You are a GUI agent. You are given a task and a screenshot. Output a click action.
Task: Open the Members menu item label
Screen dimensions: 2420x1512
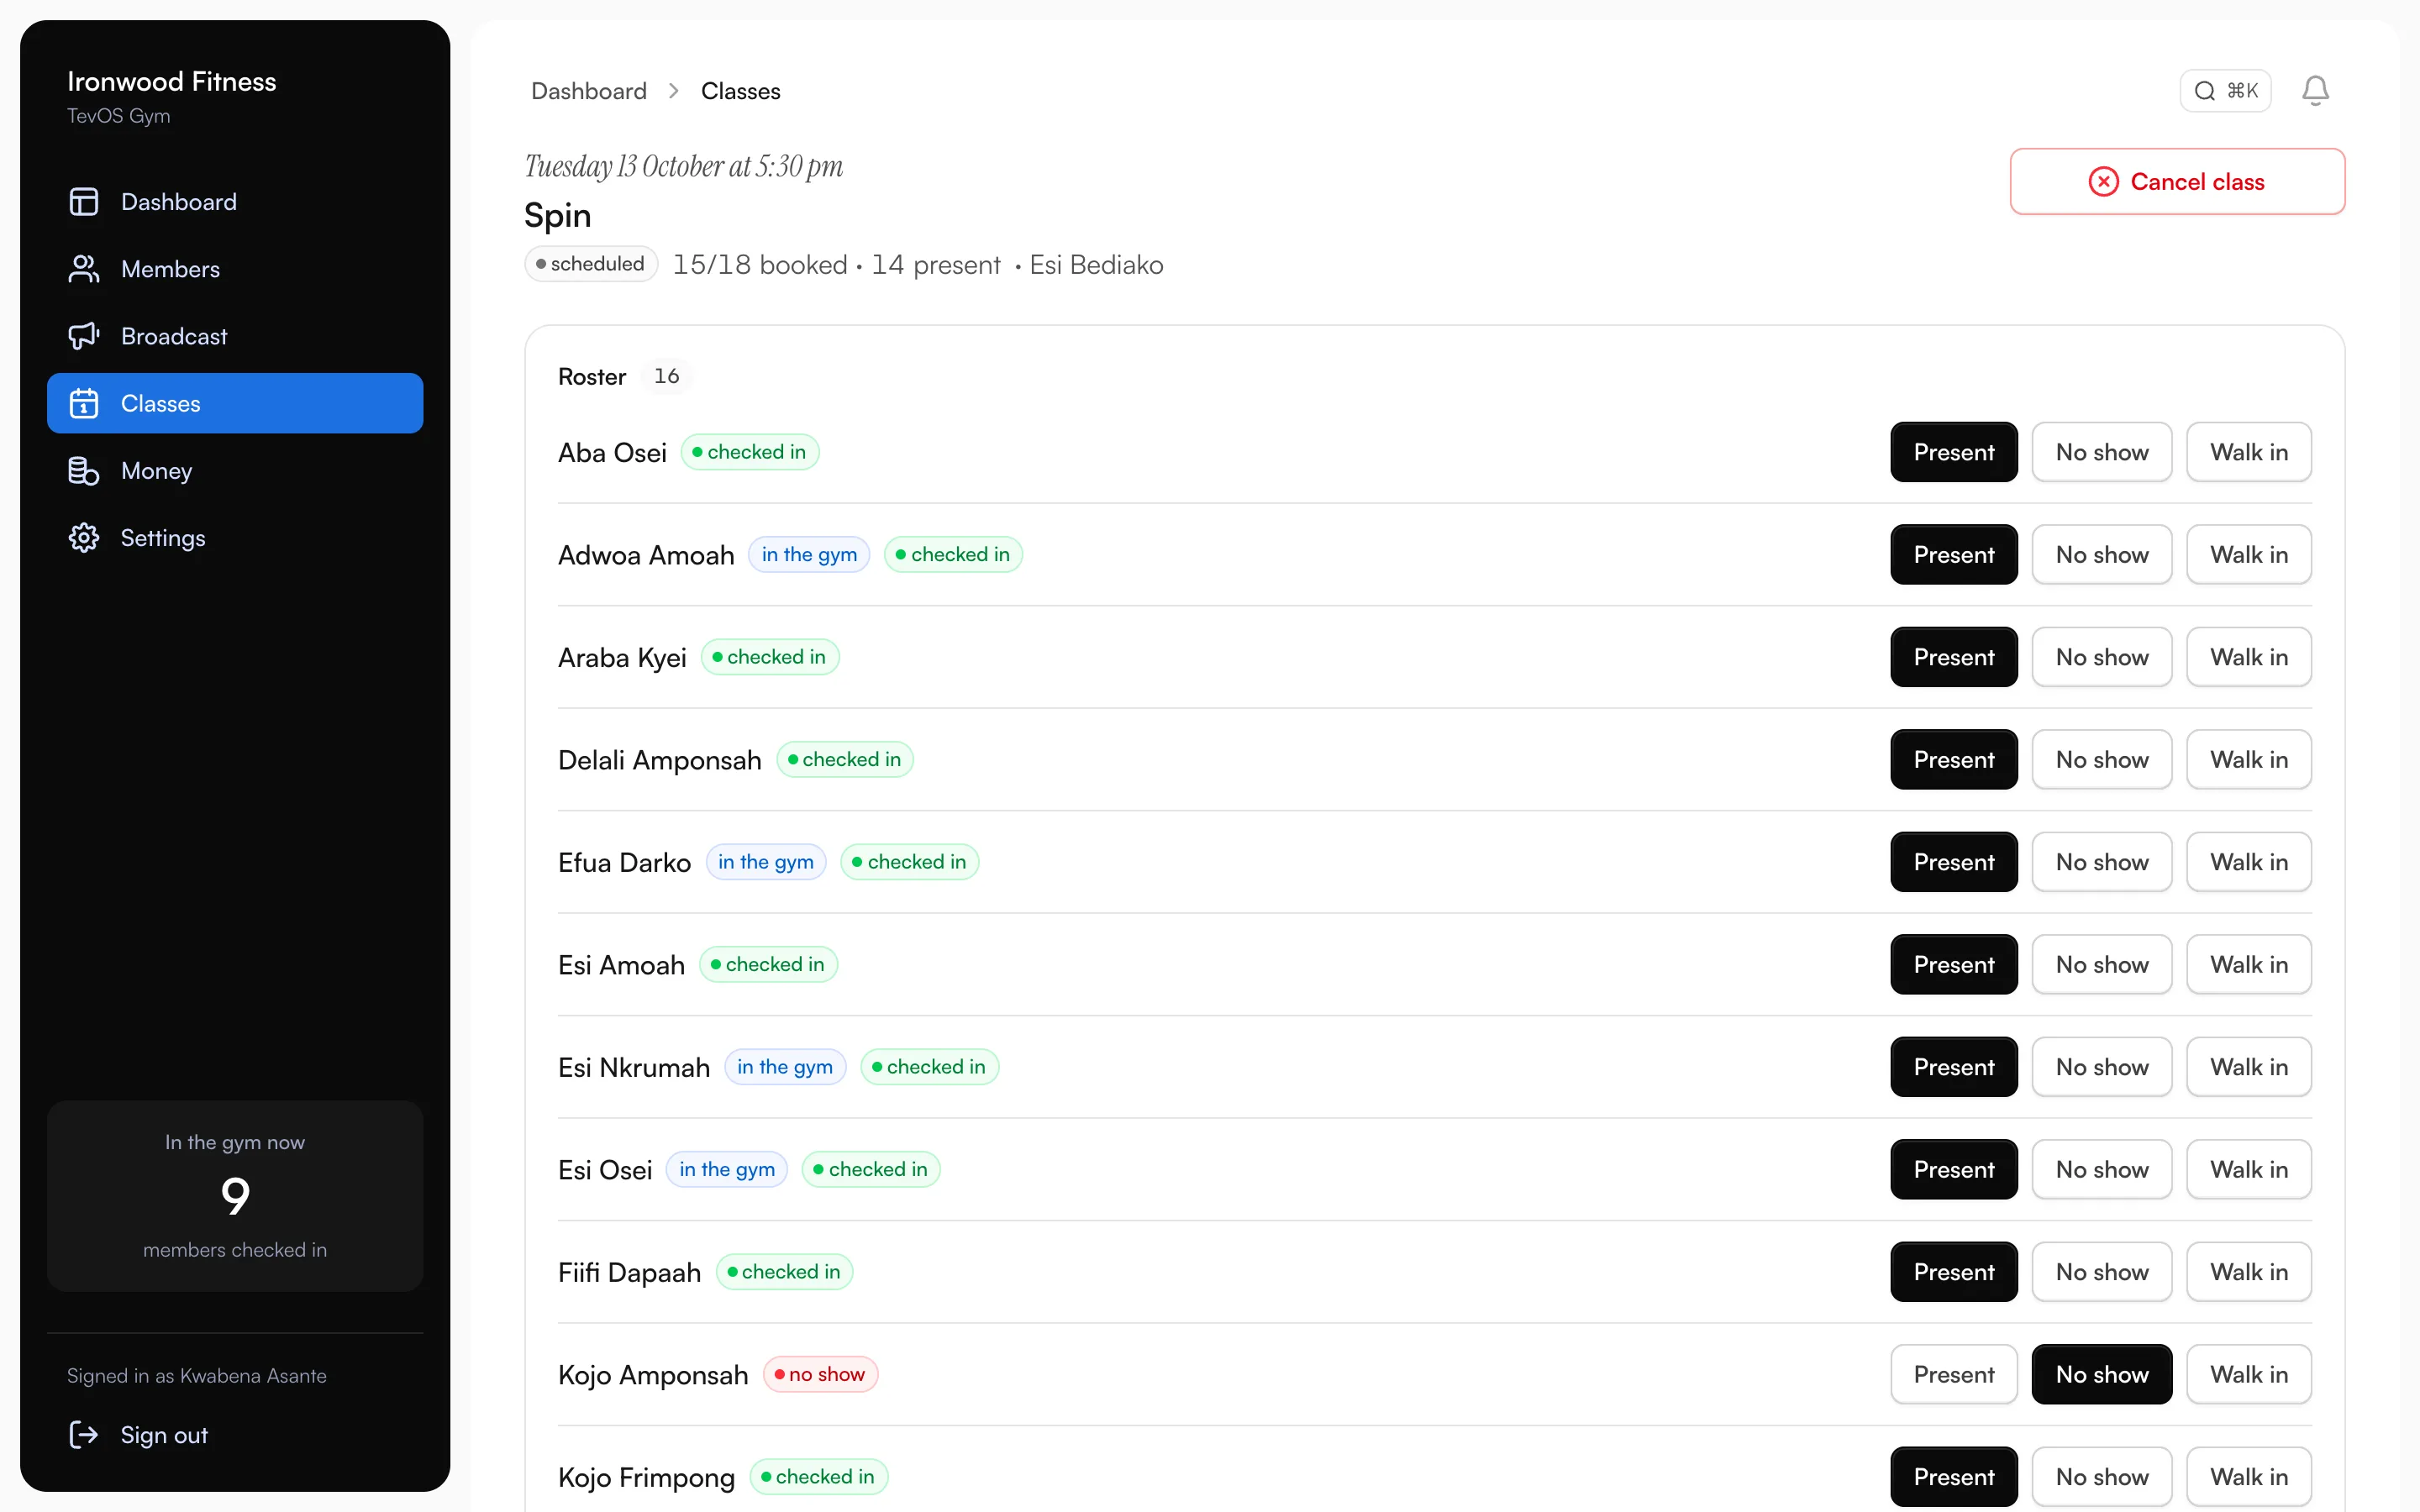click(x=170, y=269)
